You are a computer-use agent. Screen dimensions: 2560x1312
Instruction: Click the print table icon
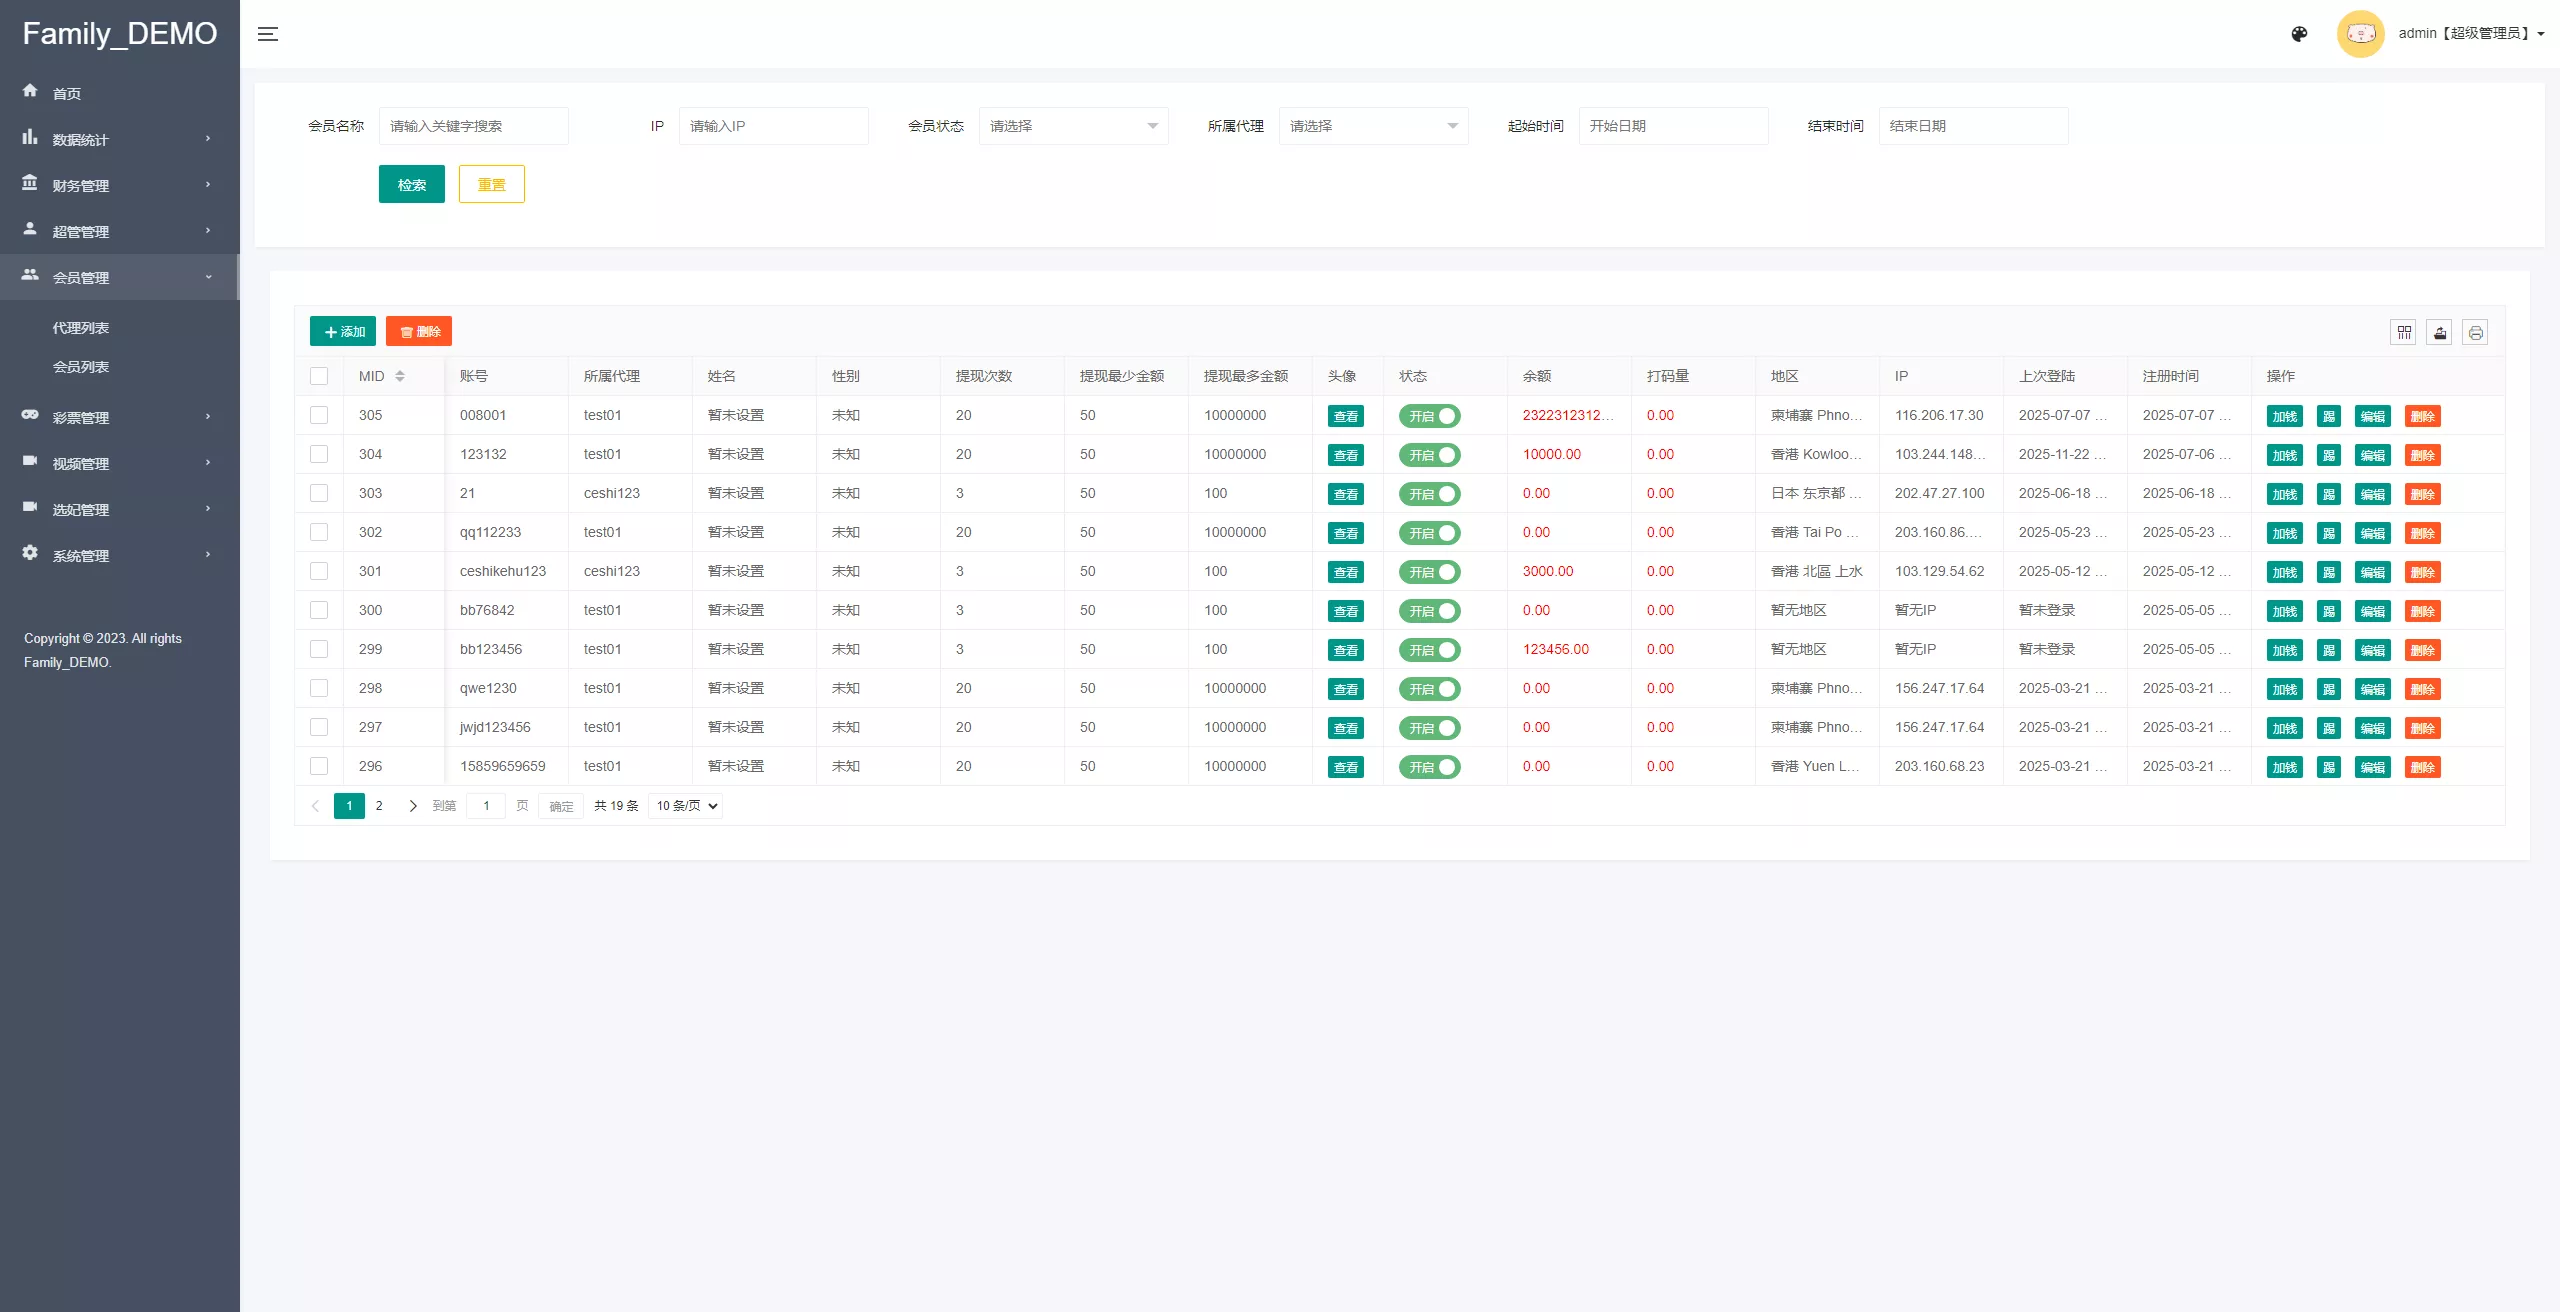point(2475,332)
